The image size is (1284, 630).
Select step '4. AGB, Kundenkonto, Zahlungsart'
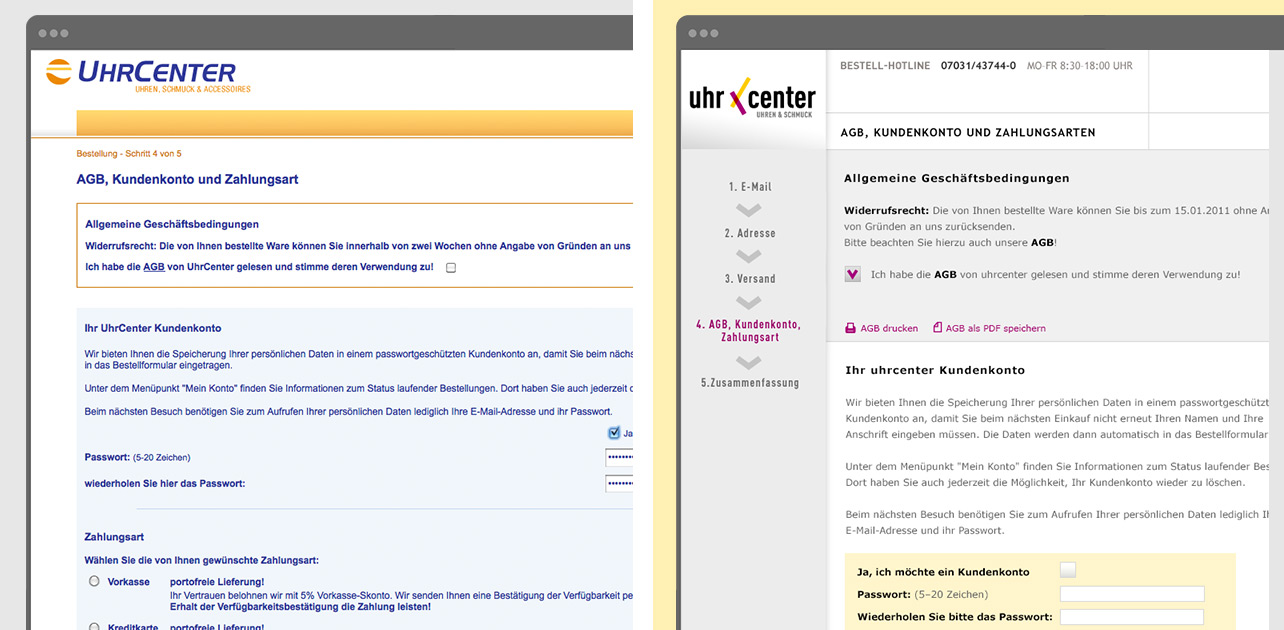pyautogui.click(x=750, y=331)
